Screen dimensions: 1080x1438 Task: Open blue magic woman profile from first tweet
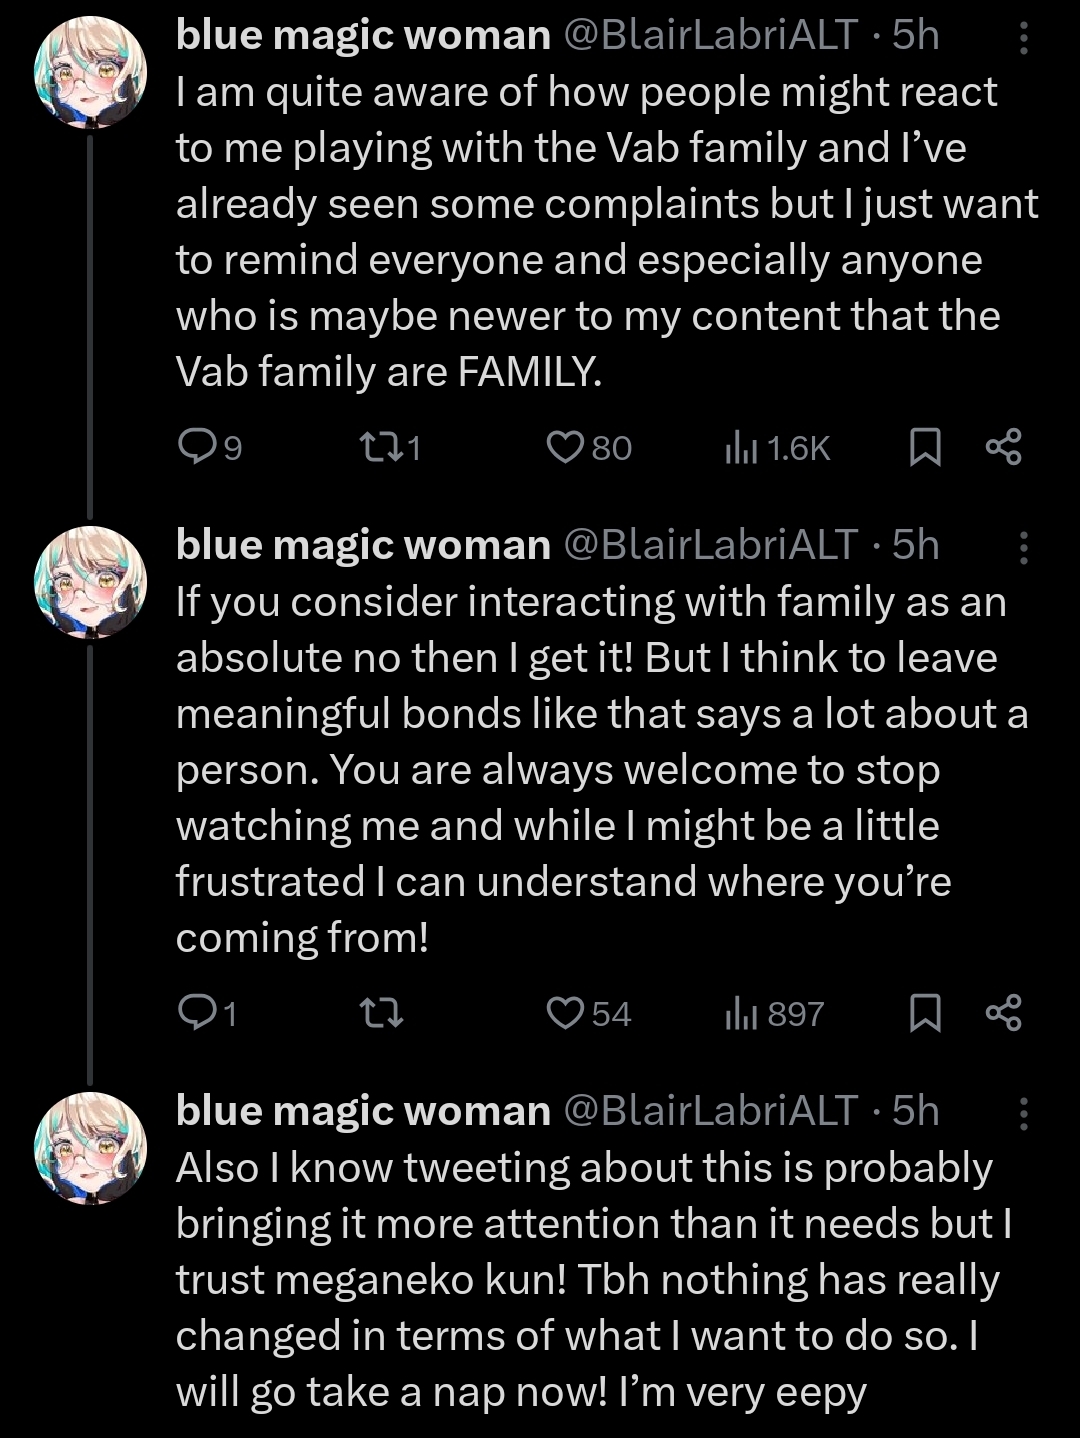click(363, 36)
